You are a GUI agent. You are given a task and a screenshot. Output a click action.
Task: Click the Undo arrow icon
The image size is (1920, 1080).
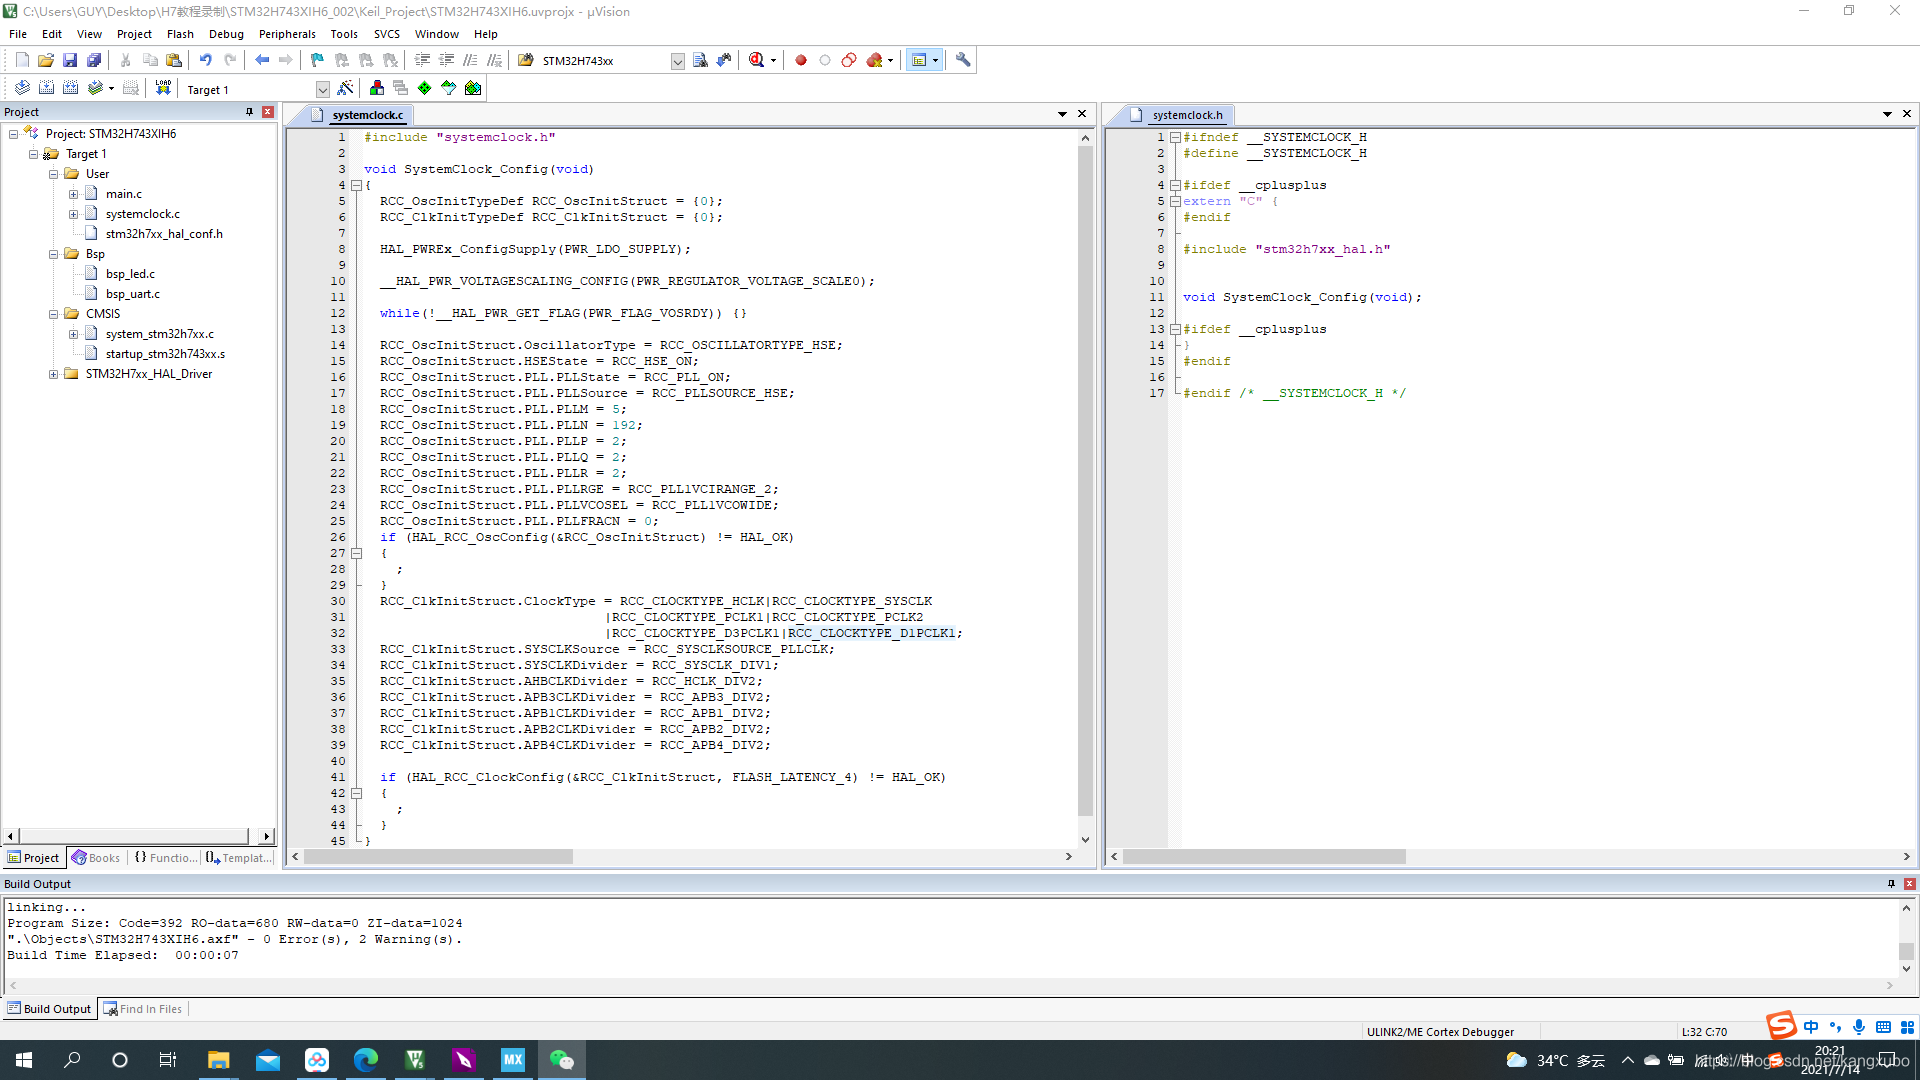coord(205,60)
